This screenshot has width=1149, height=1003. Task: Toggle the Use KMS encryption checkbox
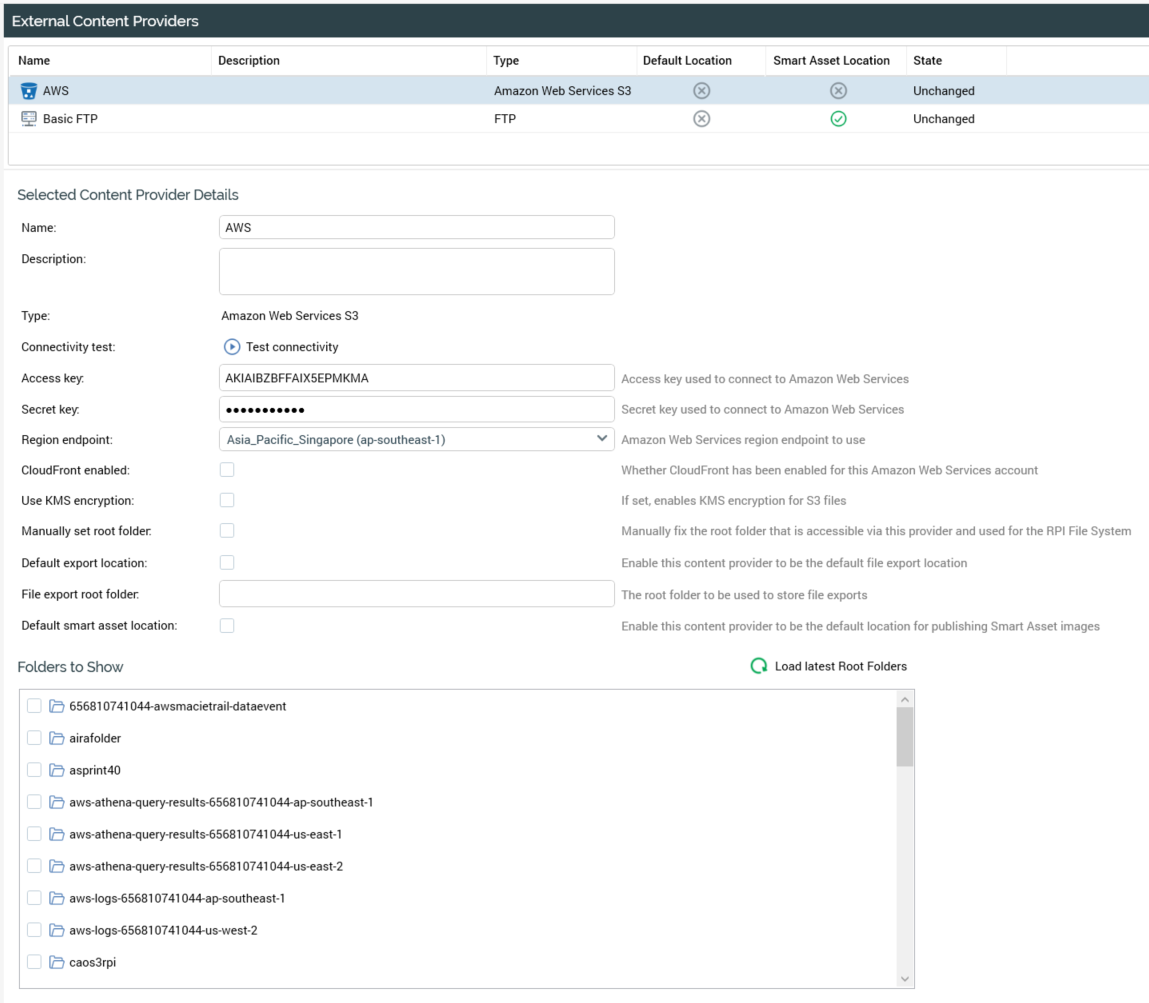click(226, 500)
